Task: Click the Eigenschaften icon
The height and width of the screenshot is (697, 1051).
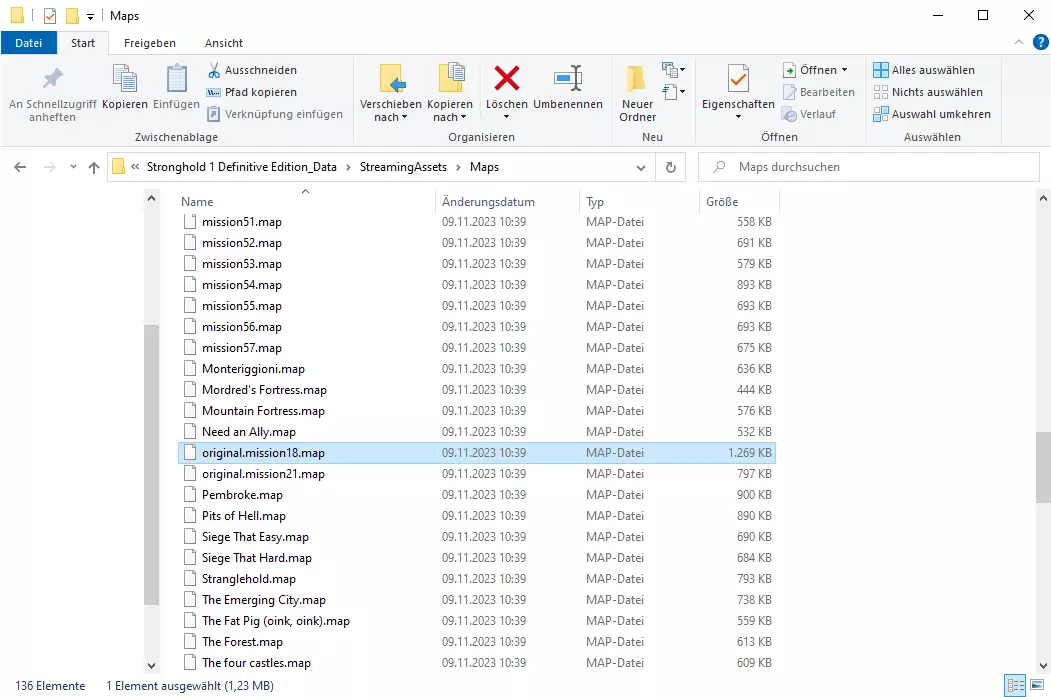Action: (738, 79)
